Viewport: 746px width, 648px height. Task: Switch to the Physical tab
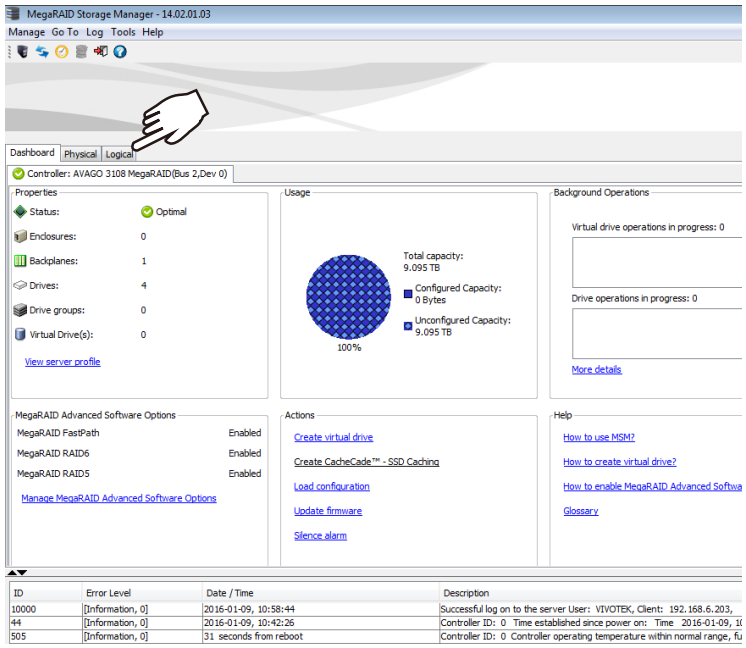(80, 154)
